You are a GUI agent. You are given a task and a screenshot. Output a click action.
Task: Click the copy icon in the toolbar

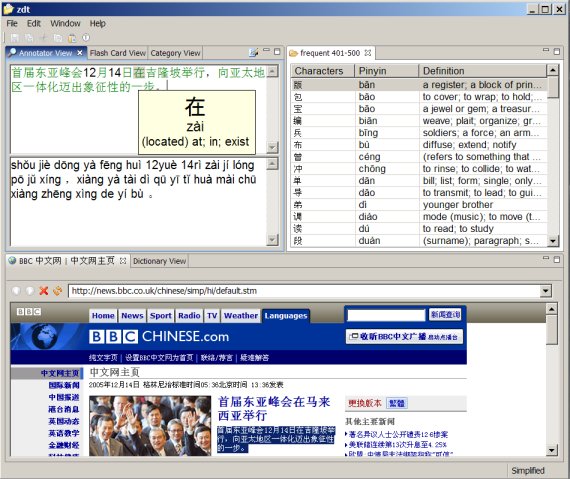[x=58, y=38]
